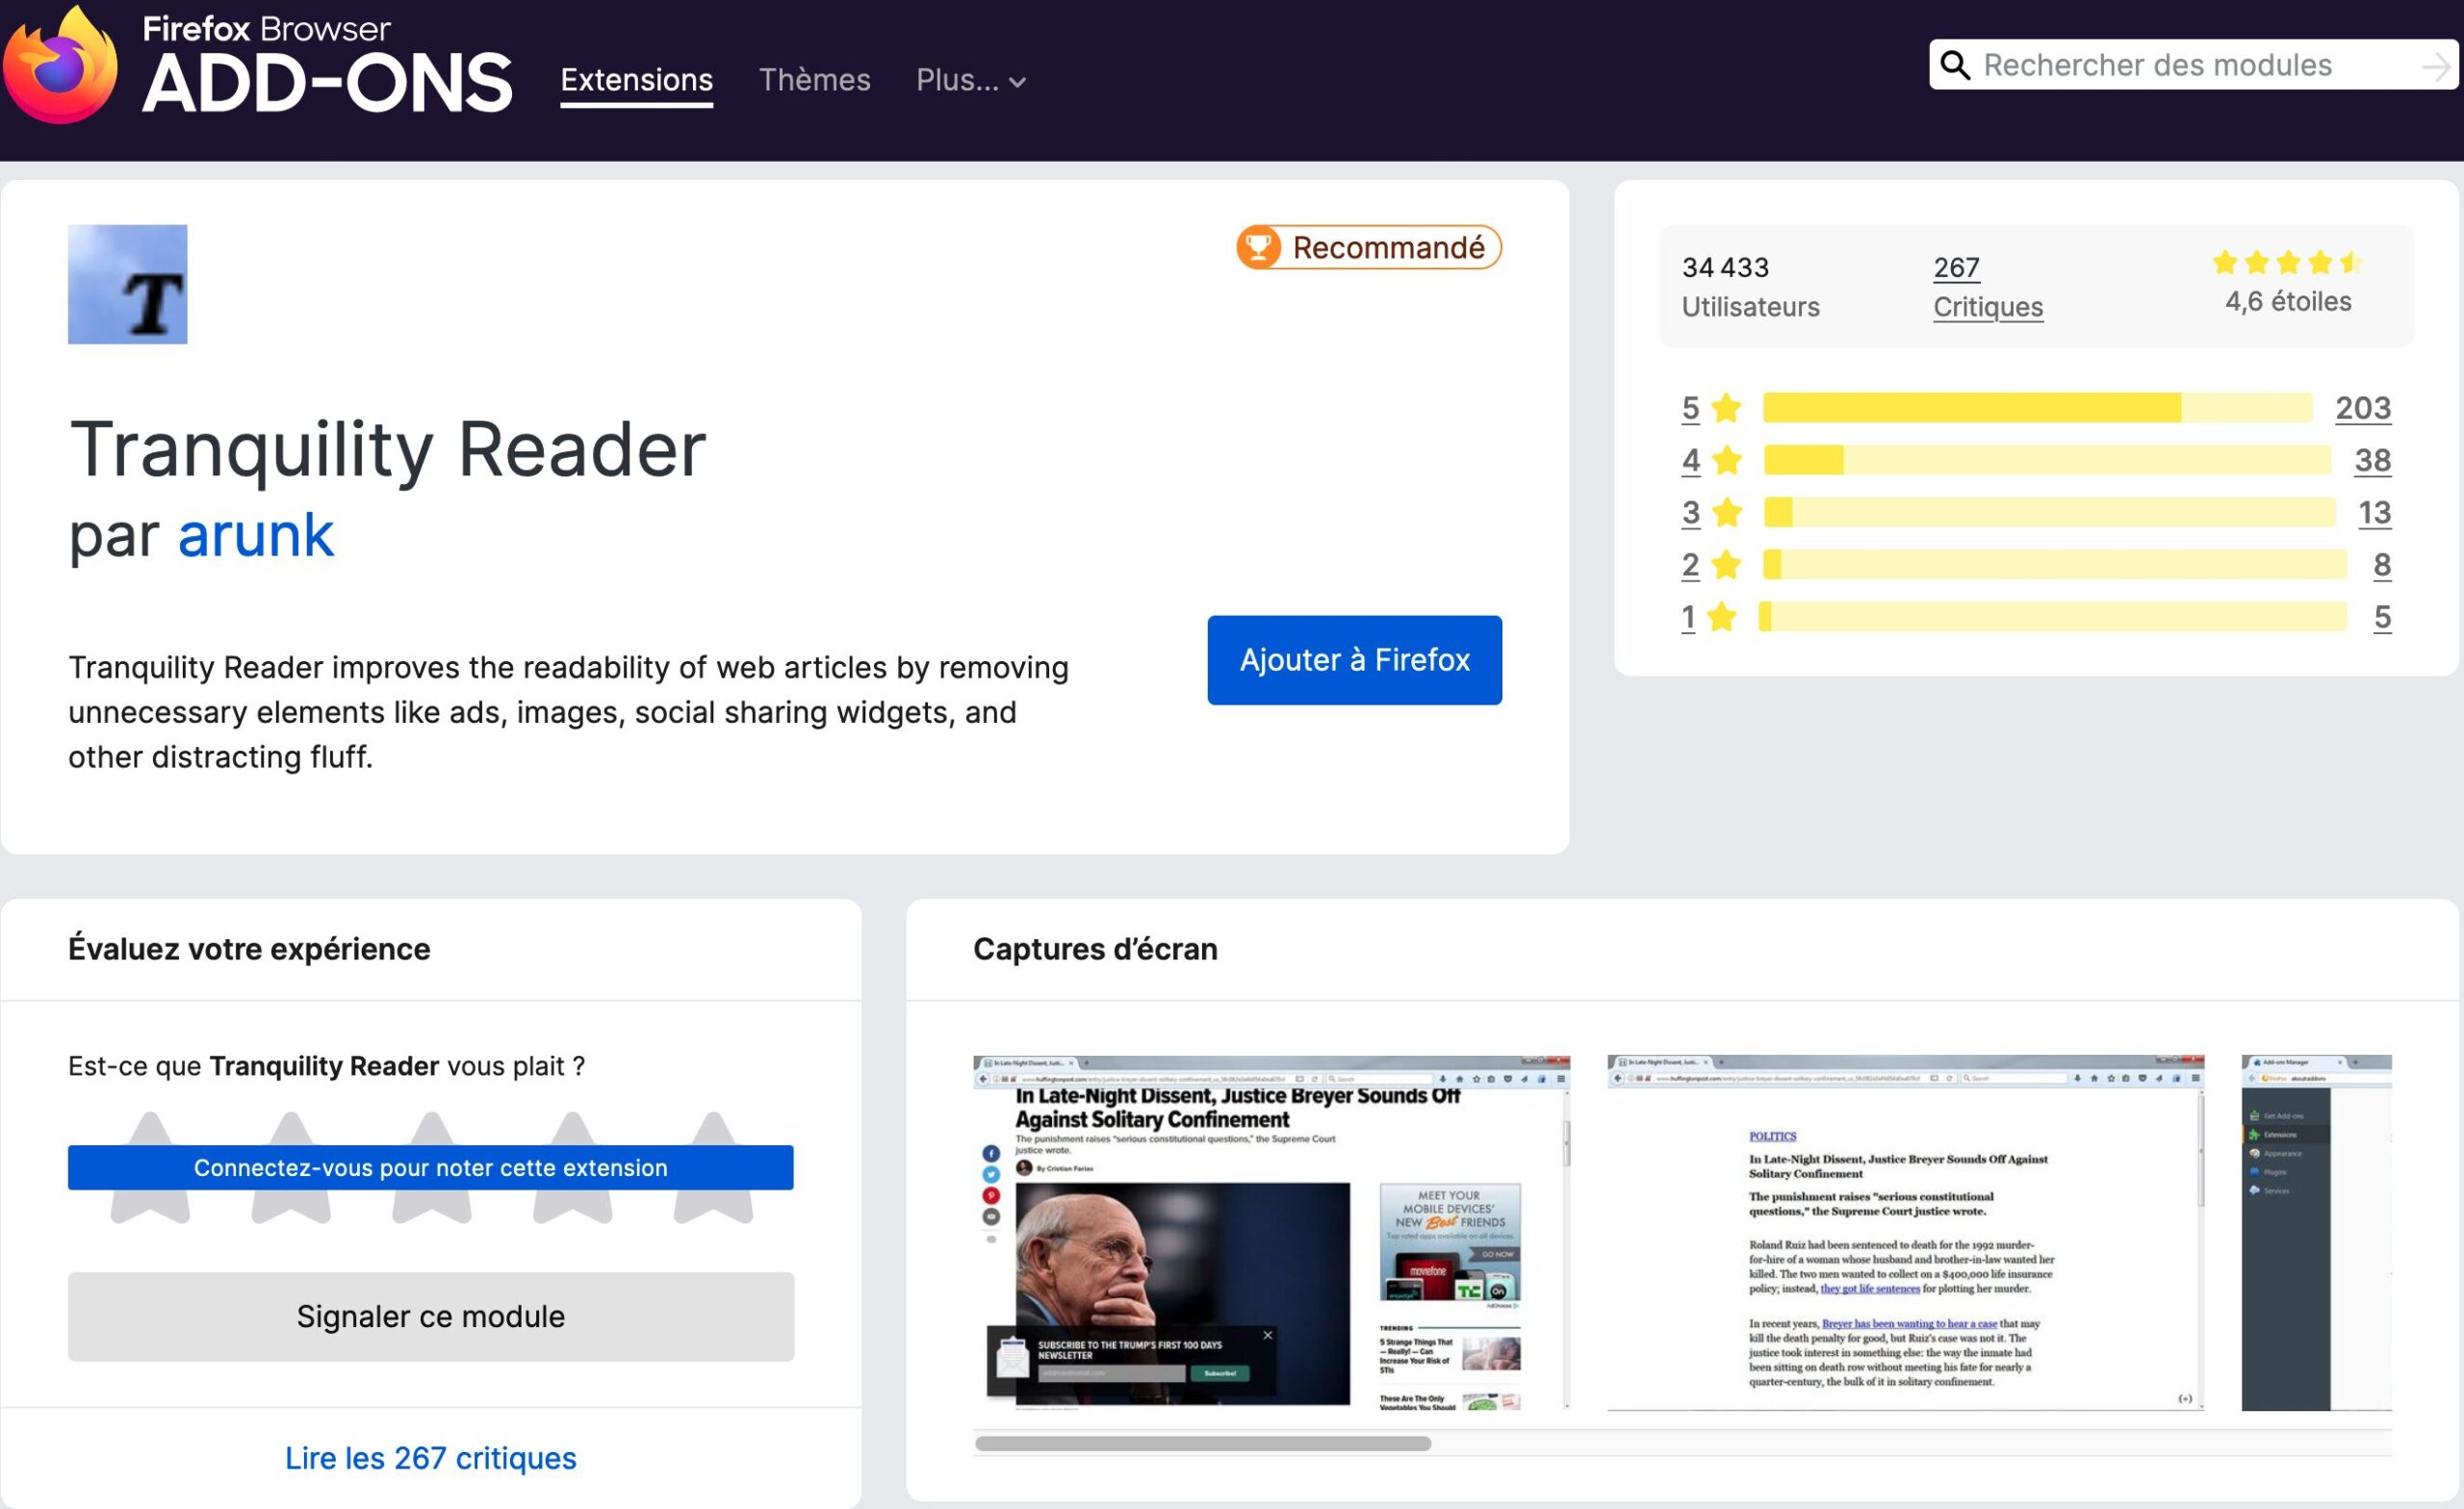2464x1509 pixels.
Task: Click the Recommandé trophy icon
Action: 1259,247
